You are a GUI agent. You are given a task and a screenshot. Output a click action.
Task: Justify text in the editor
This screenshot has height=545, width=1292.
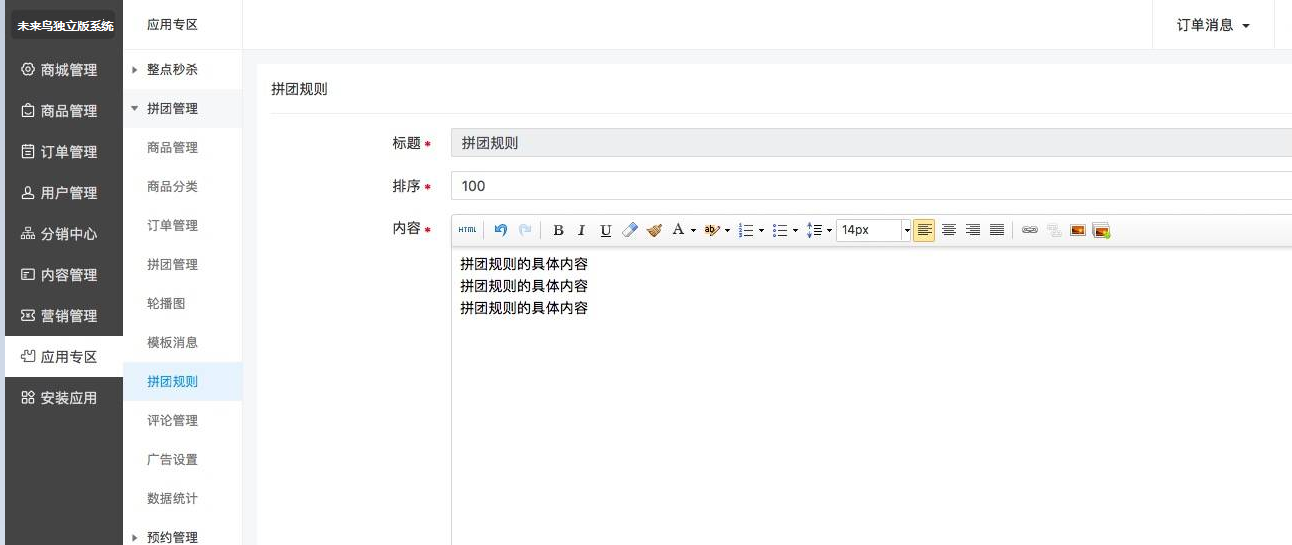point(997,230)
